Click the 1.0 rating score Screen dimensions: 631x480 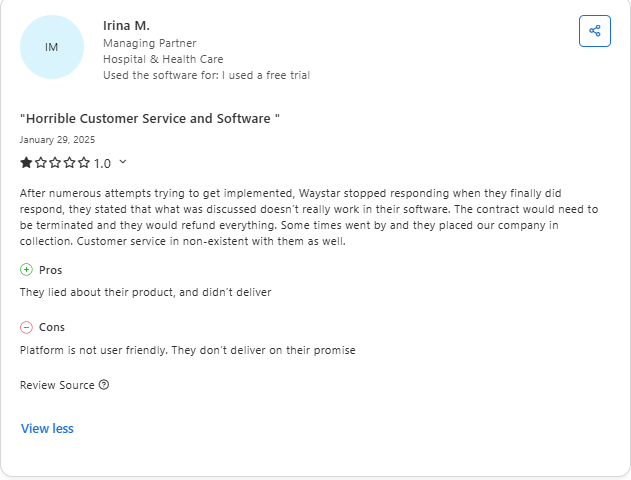click(x=103, y=163)
